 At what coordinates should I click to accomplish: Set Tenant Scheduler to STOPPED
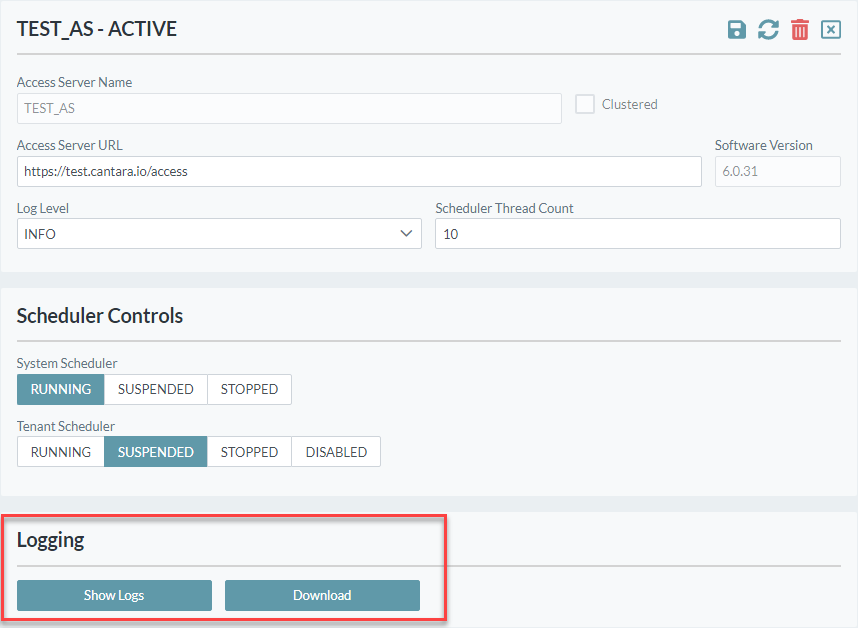click(x=249, y=452)
